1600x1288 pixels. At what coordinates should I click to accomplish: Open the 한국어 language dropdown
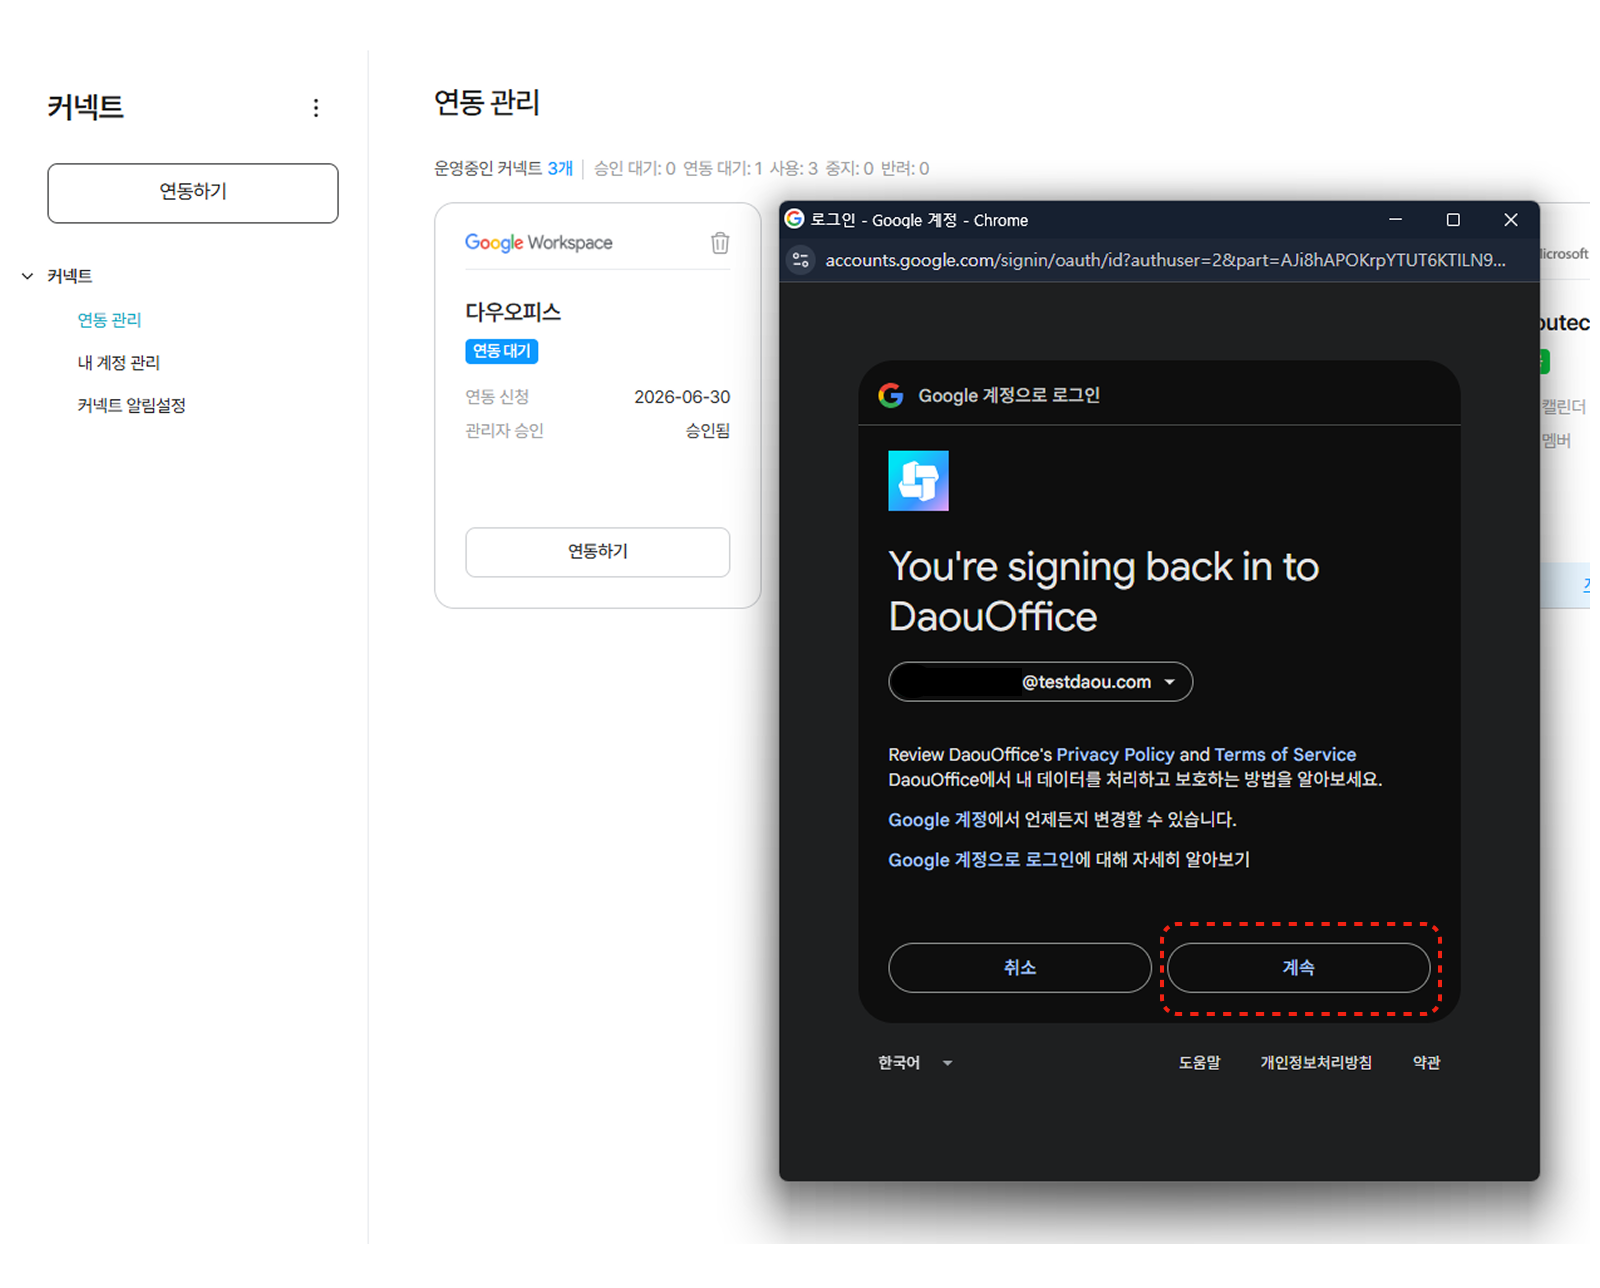click(915, 1063)
